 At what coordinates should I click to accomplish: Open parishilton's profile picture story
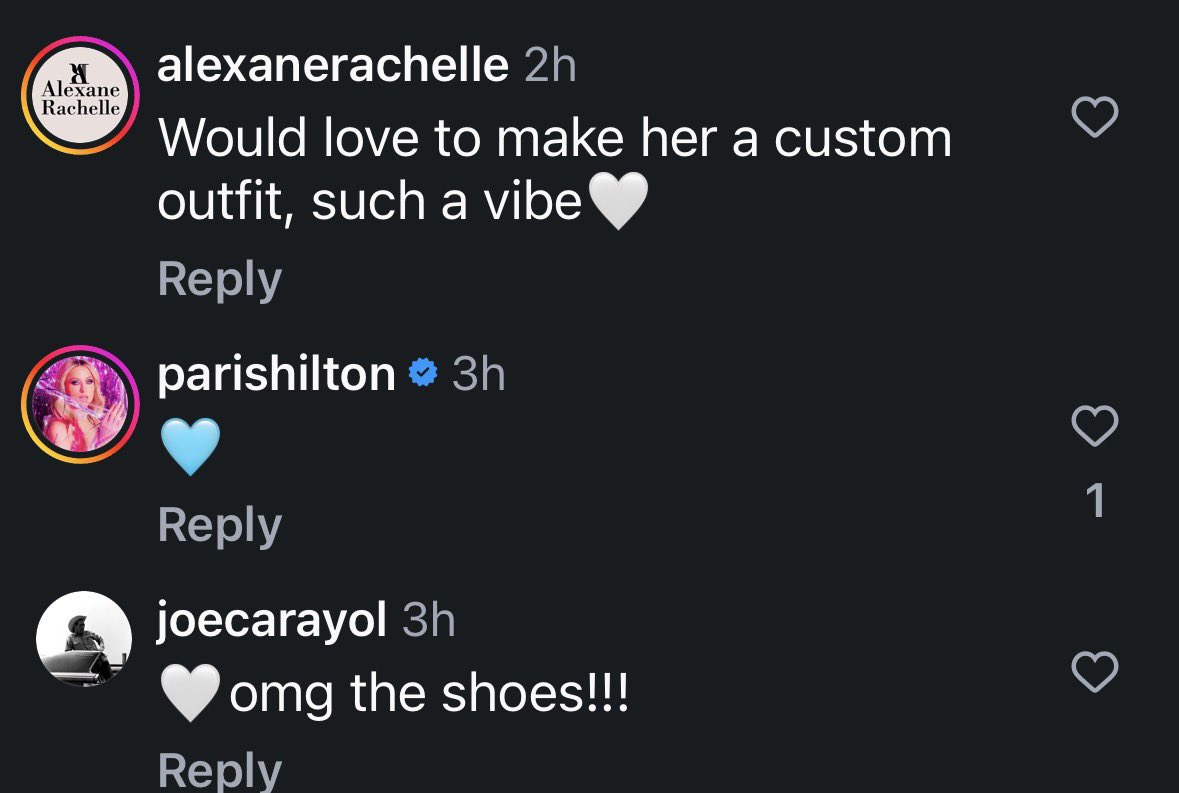pyautogui.click(x=80, y=404)
